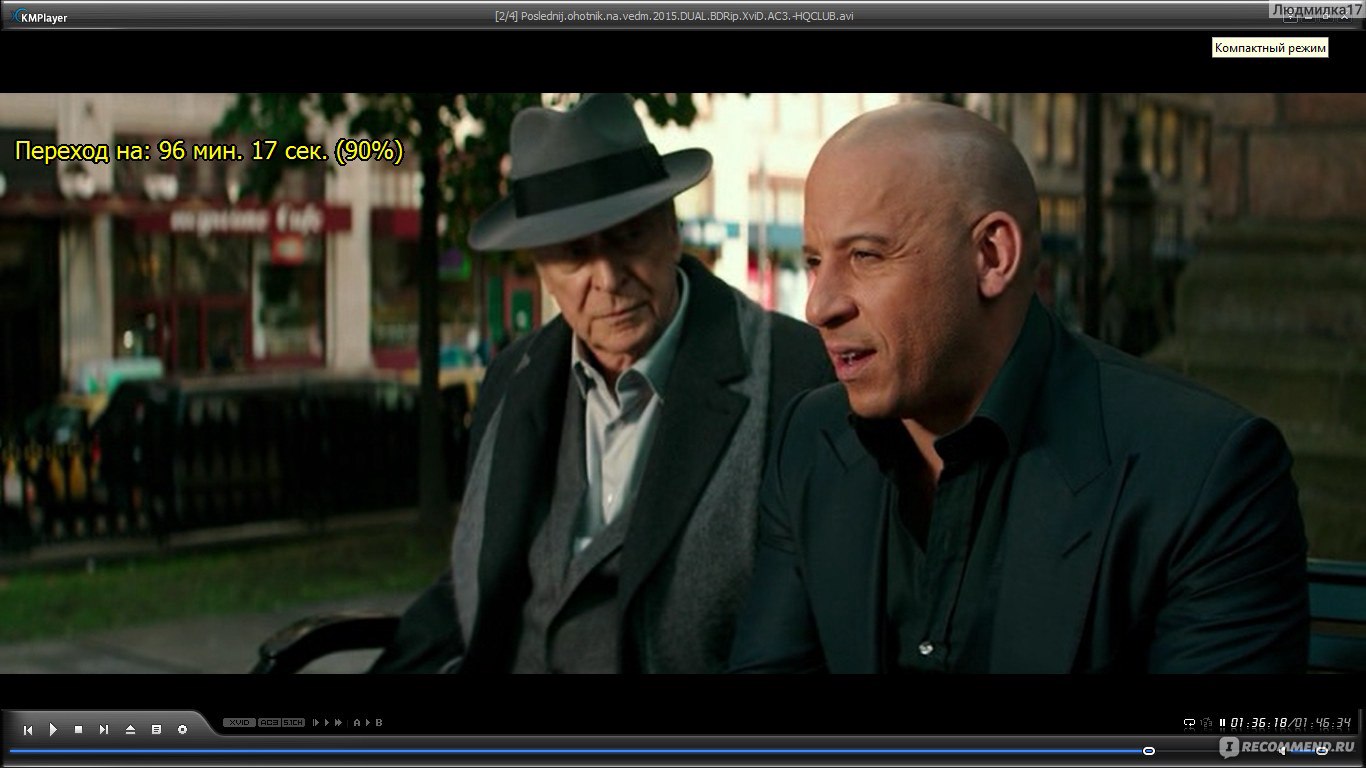Click the eject open-file icon
1366x768 pixels.
[x=130, y=730]
